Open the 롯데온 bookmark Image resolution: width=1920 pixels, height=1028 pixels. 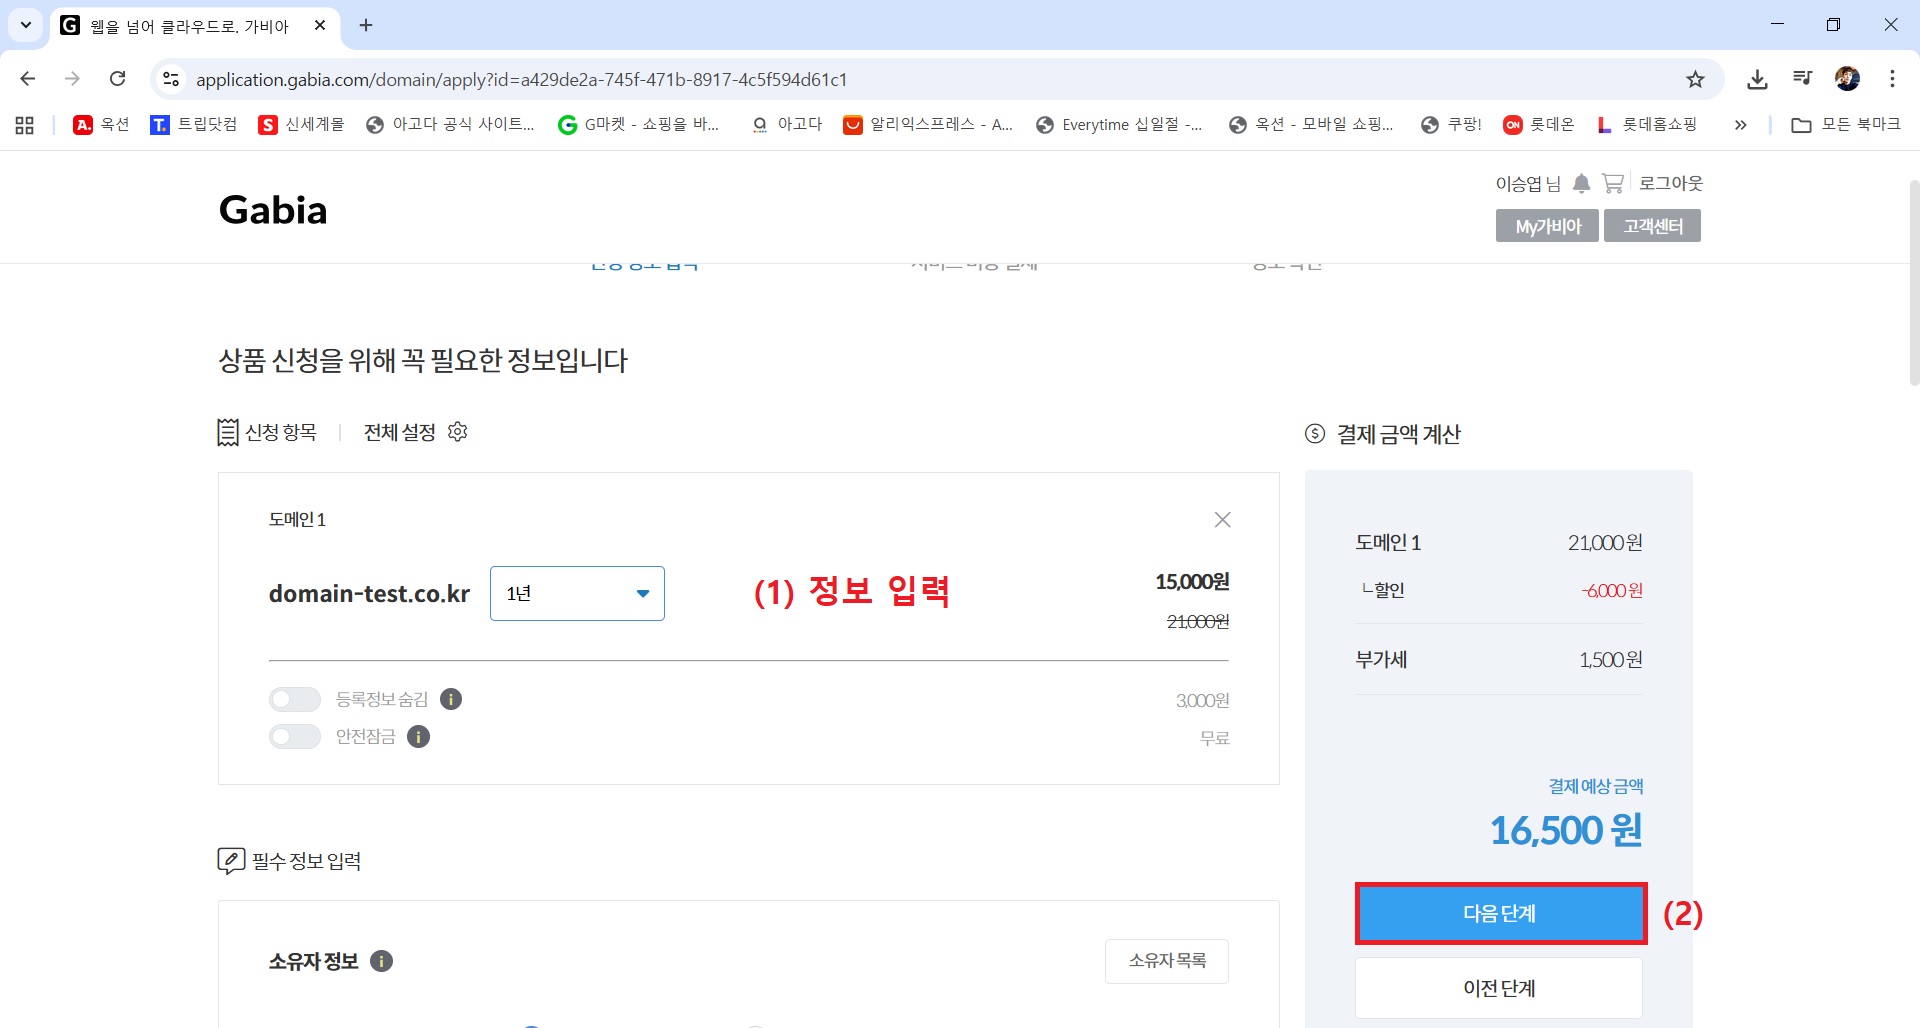(x=1539, y=124)
